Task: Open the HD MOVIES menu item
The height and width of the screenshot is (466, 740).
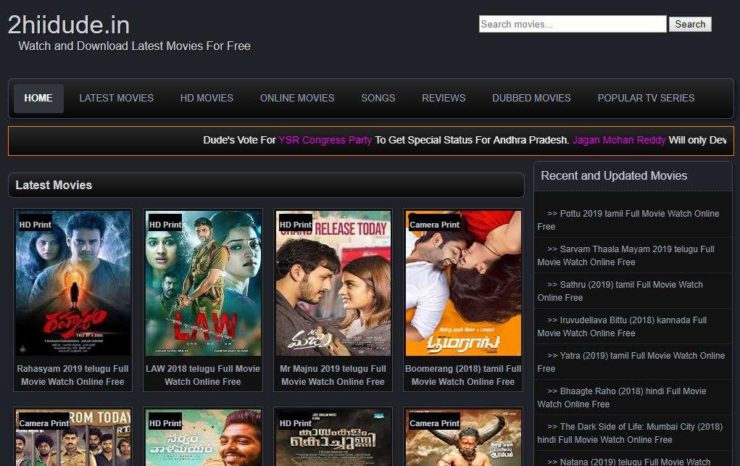Action: point(207,98)
